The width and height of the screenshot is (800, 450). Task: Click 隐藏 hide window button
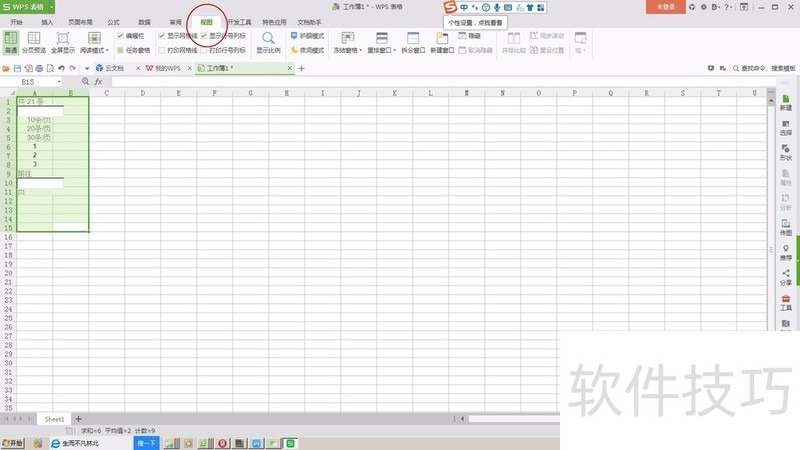point(469,36)
